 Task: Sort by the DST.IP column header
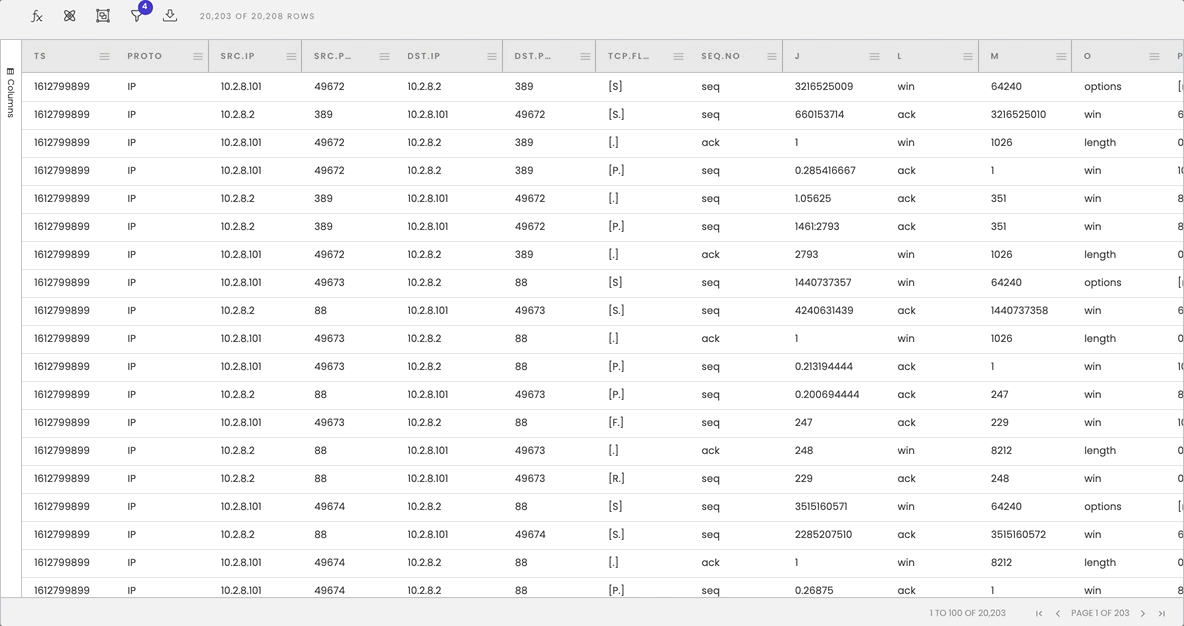point(424,57)
